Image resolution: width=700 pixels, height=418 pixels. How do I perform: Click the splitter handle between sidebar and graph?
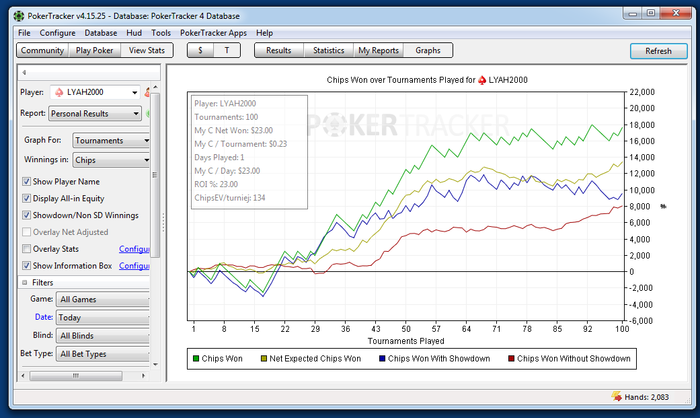[163, 222]
